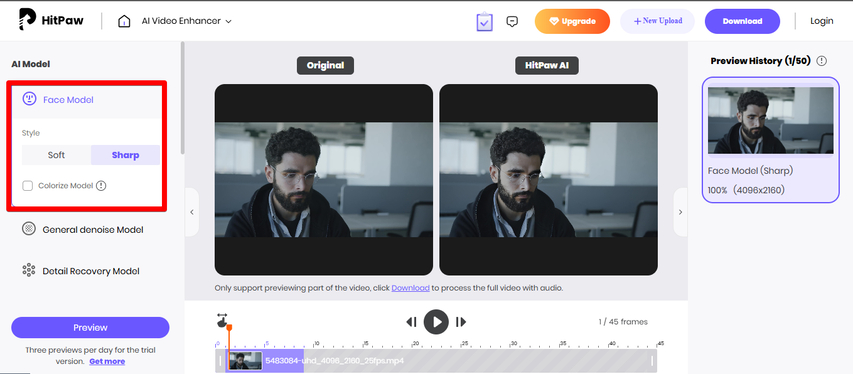Select the Face Model option

86,100
